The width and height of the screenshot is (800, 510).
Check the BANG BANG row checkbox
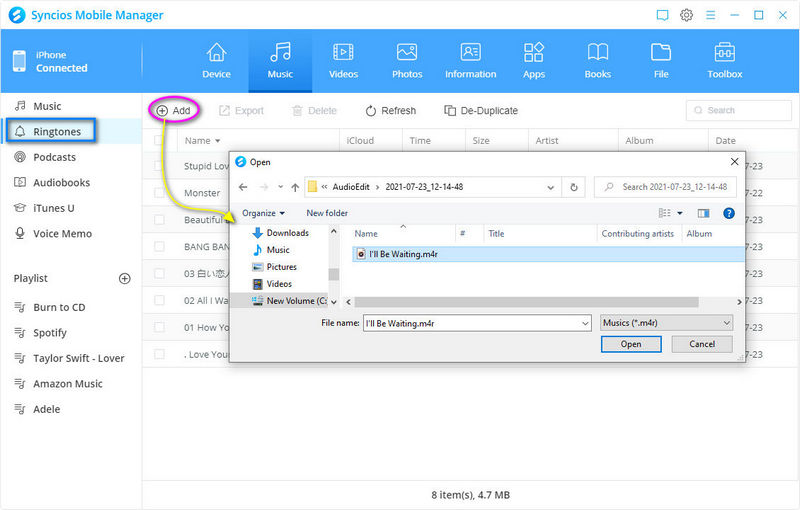[159, 247]
